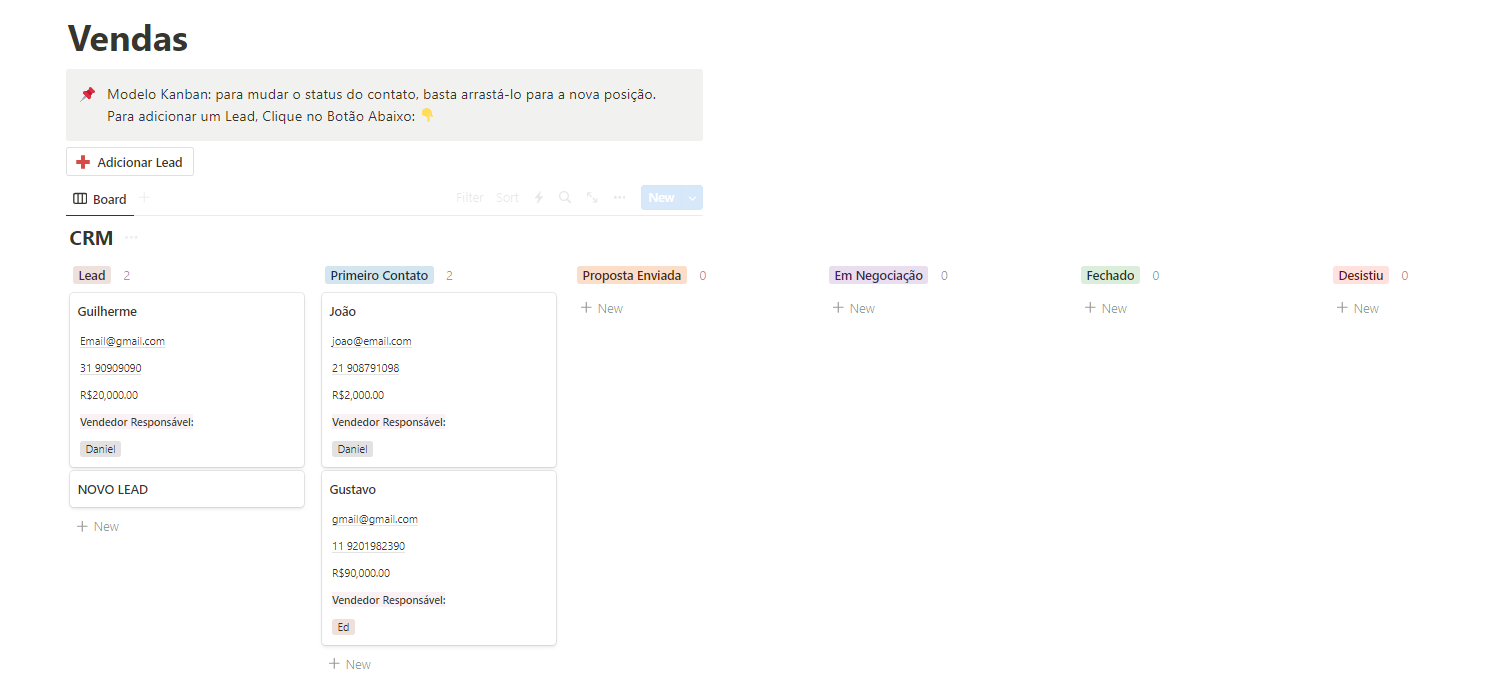Image resolution: width=1488 pixels, height=680 pixels.
Task: Click the search magnifier icon
Action: click(x=565, y=198)
